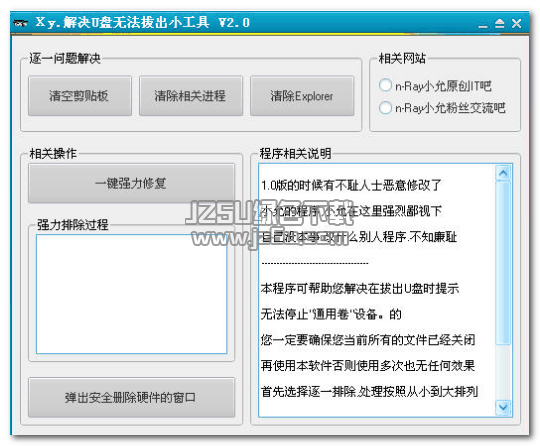
Task: Close the U盘 tool window
Action: coord(516,23)
